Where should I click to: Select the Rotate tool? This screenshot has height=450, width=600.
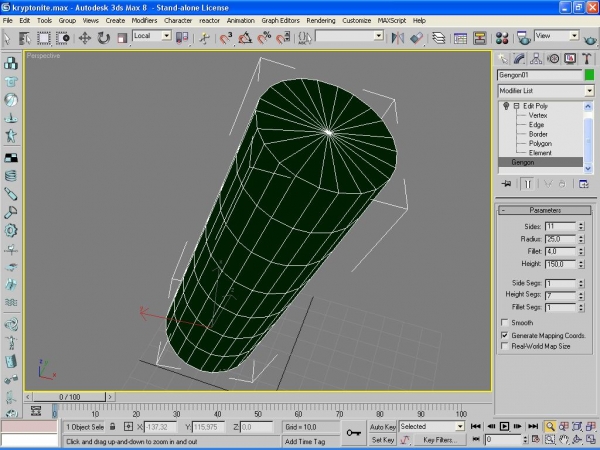click(103, 38)
